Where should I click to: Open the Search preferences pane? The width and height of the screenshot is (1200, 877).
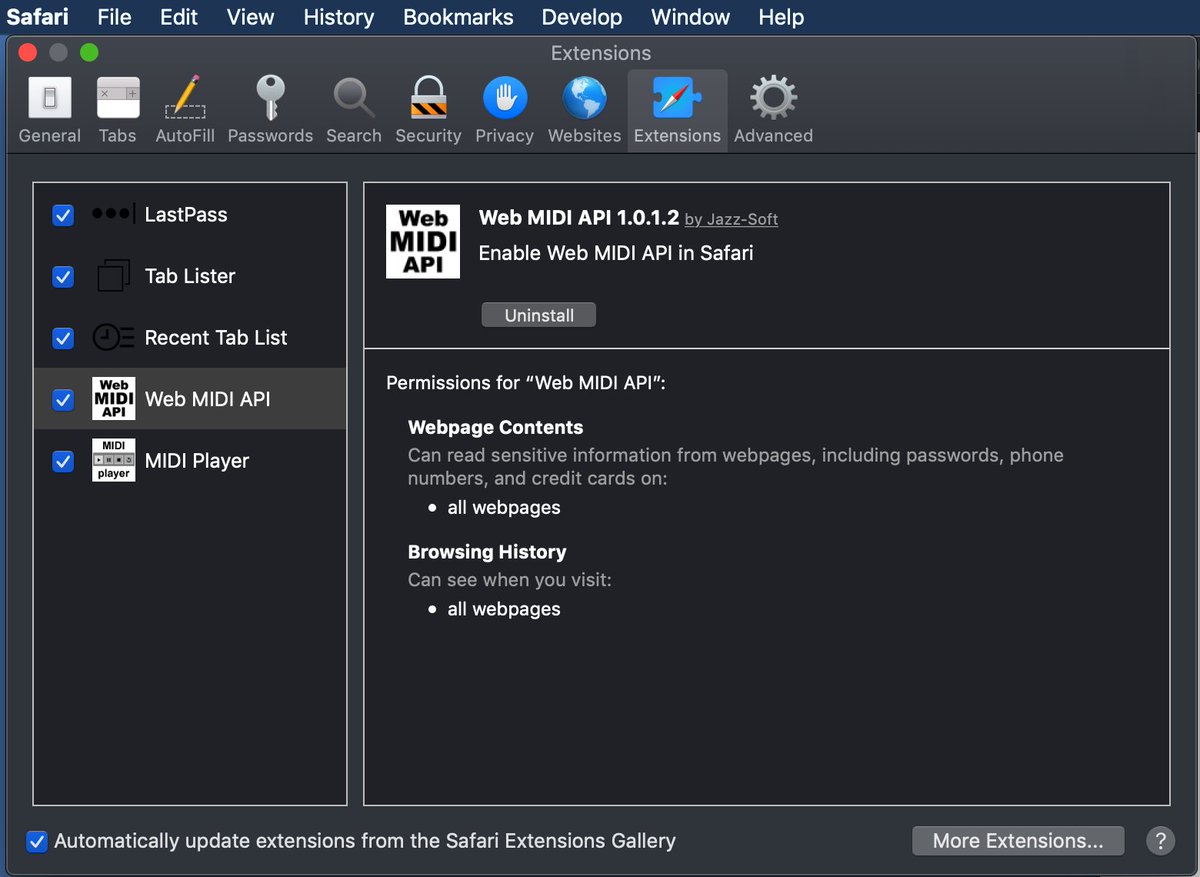pyautogui.click(x=354, y=110)
